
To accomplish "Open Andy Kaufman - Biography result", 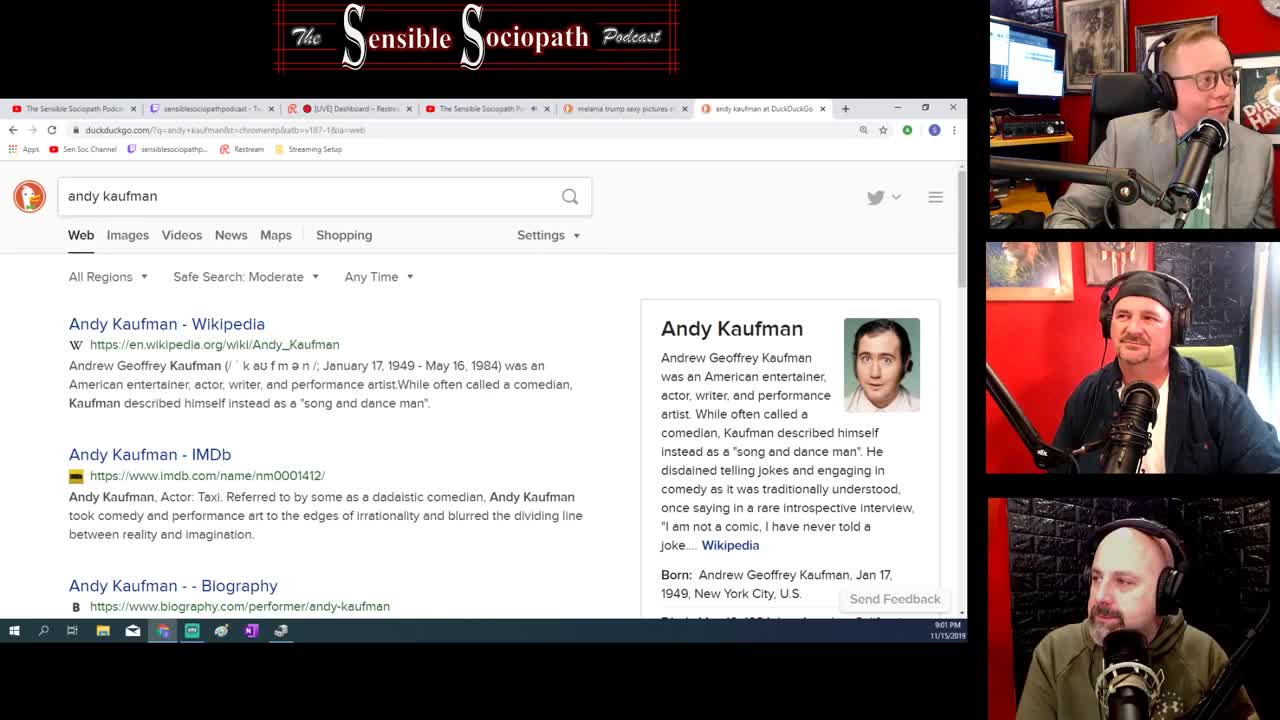I will [x=173, y=586].
